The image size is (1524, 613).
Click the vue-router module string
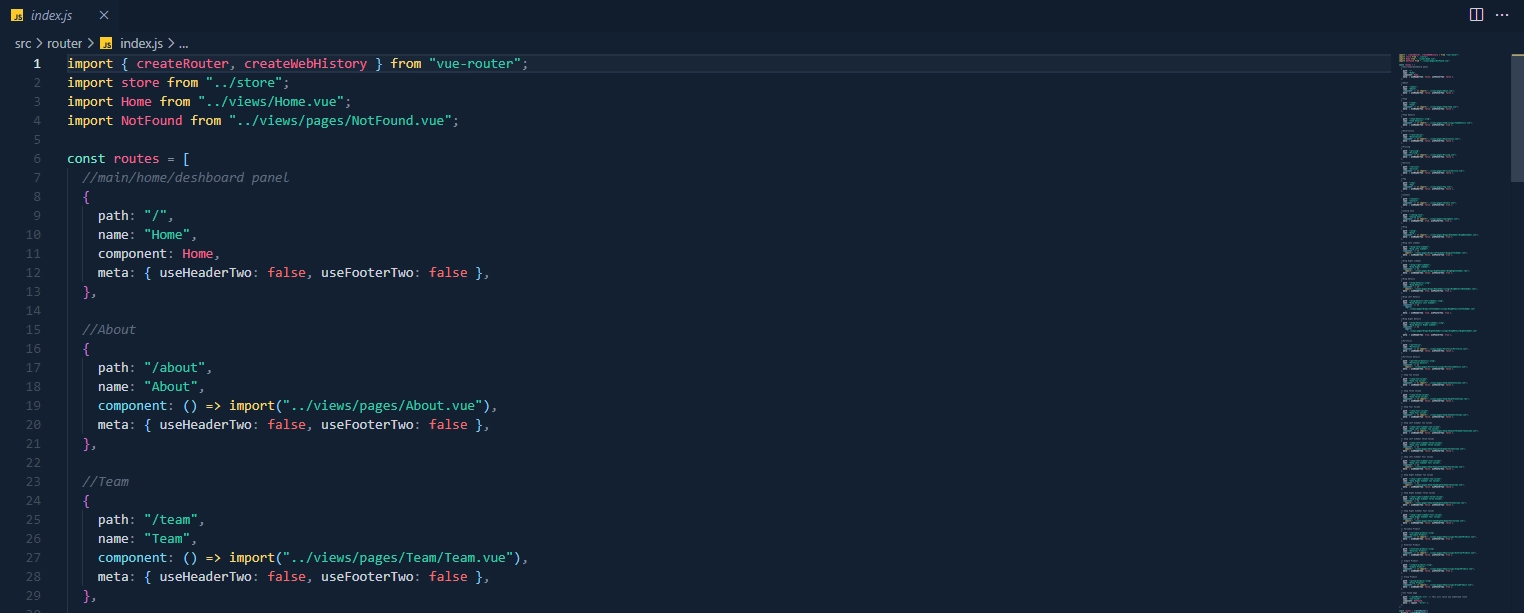click(x=475, y=63)
